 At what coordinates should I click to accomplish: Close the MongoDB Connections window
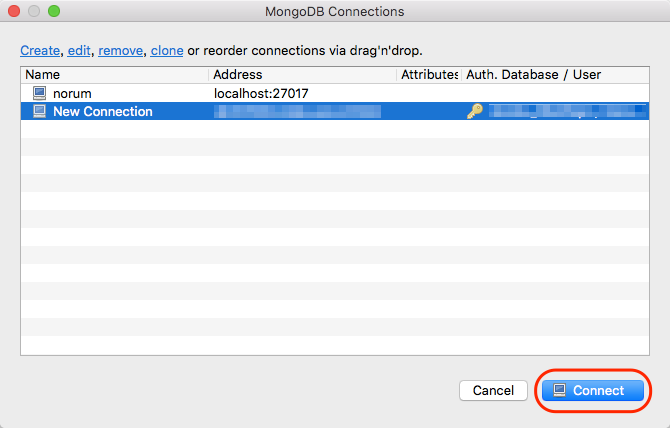tap(14, 11)
